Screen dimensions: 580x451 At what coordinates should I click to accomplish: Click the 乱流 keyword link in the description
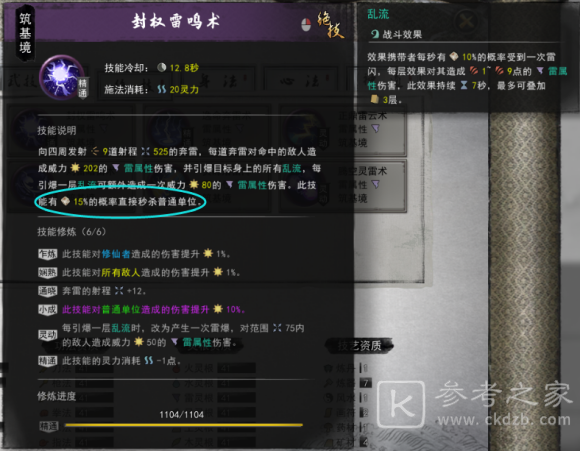tap(292, 168)
